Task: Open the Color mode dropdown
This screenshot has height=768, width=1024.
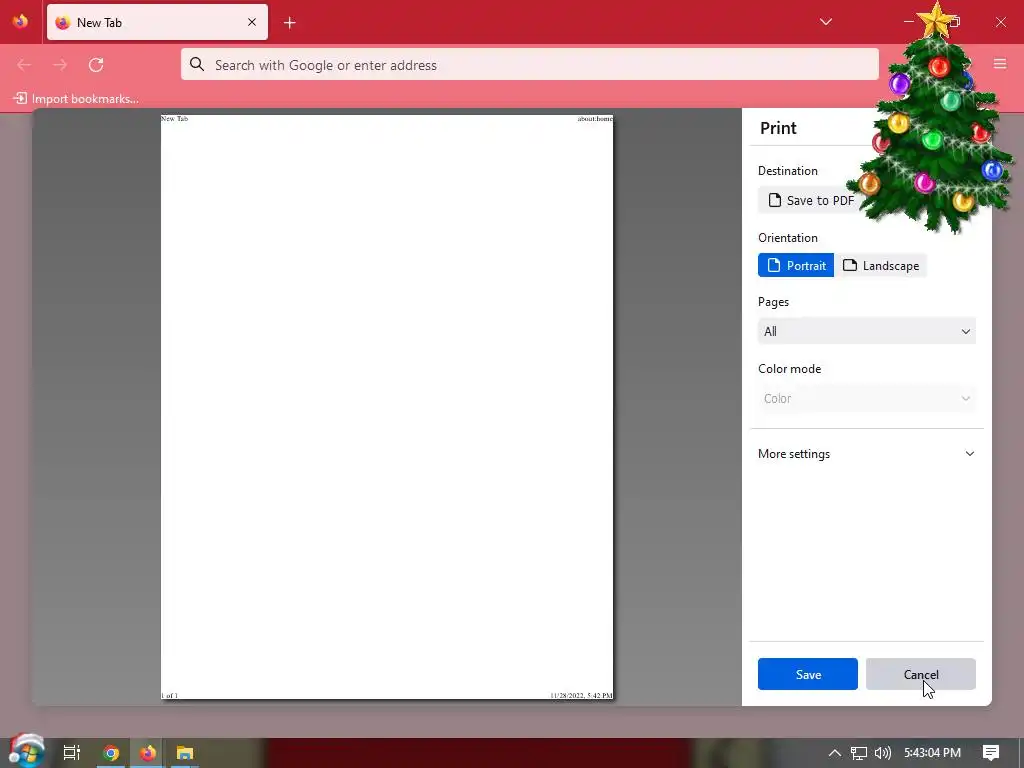Action: (867, 398)
